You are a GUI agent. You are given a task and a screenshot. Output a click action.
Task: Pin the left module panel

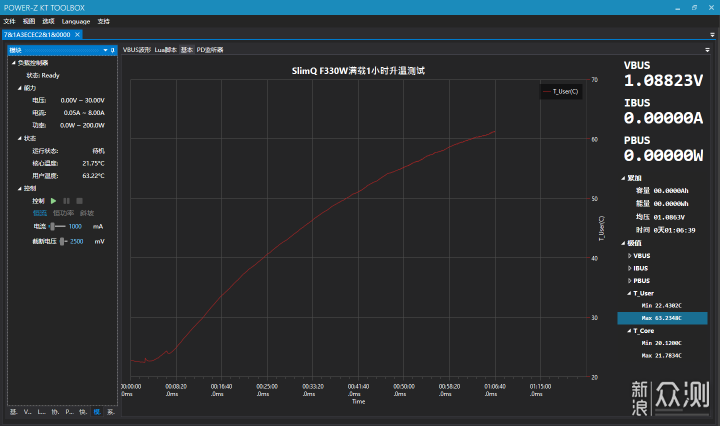112,50
